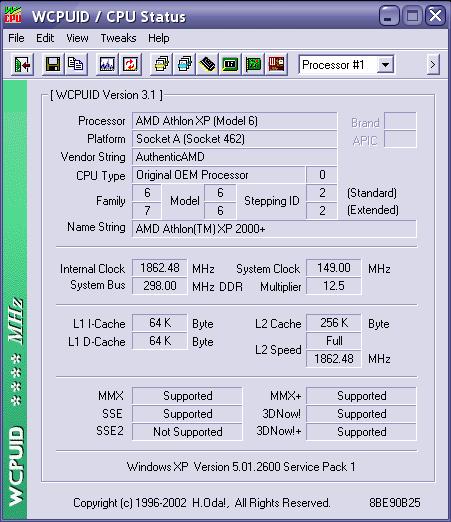The height and width of the screenshot is (522, 451).
Task: Click the standard Family value 6
Action: [147, 193]
